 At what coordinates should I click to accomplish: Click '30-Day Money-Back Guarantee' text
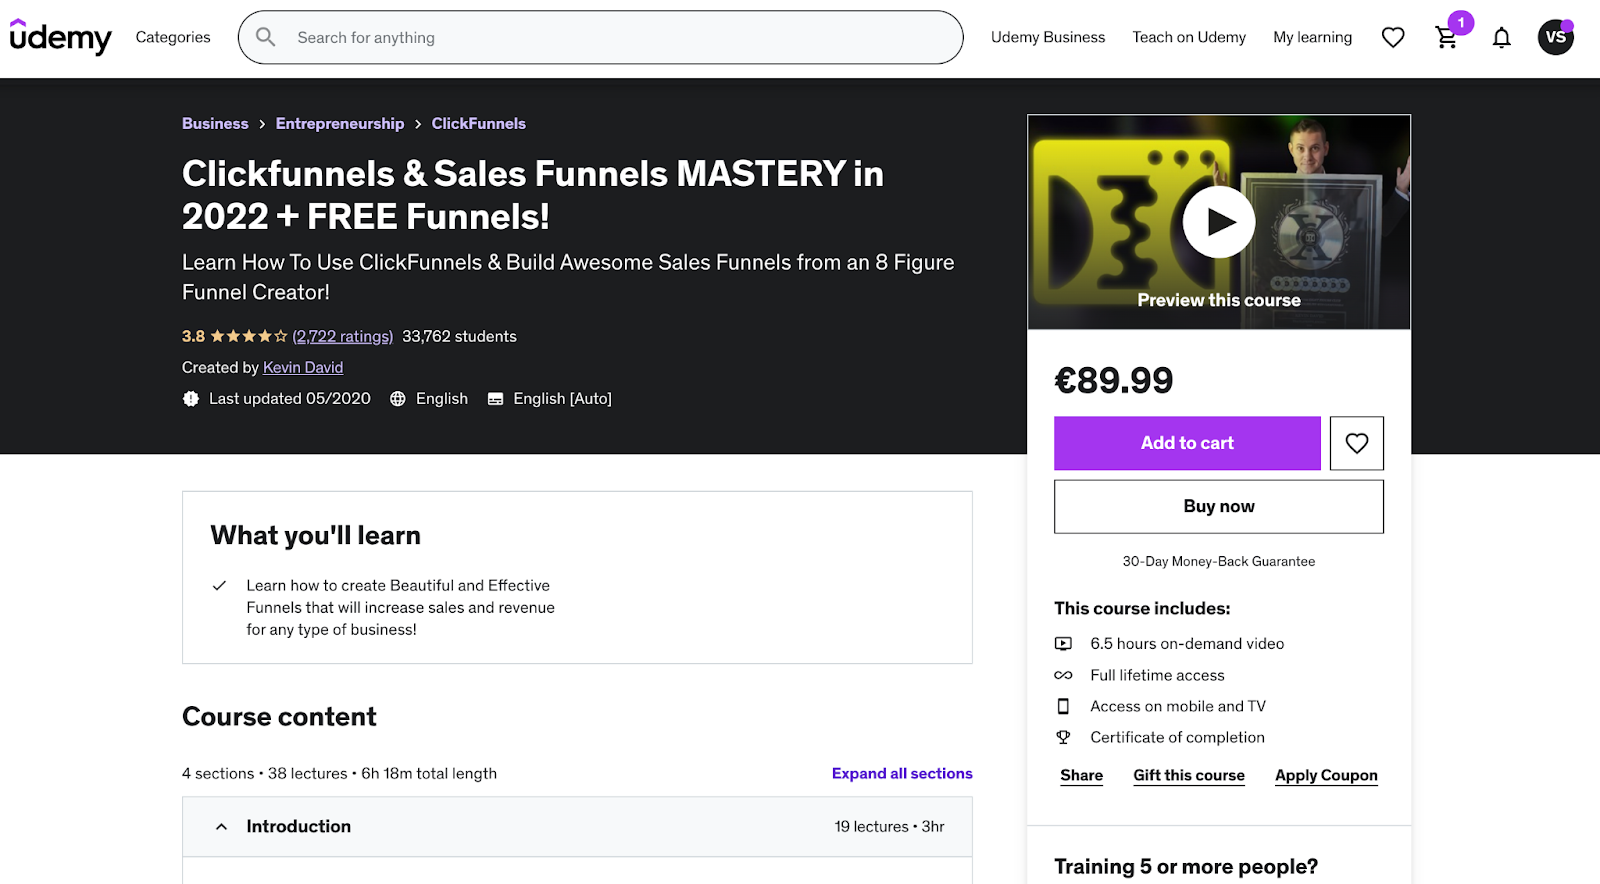pos(1219,561)
